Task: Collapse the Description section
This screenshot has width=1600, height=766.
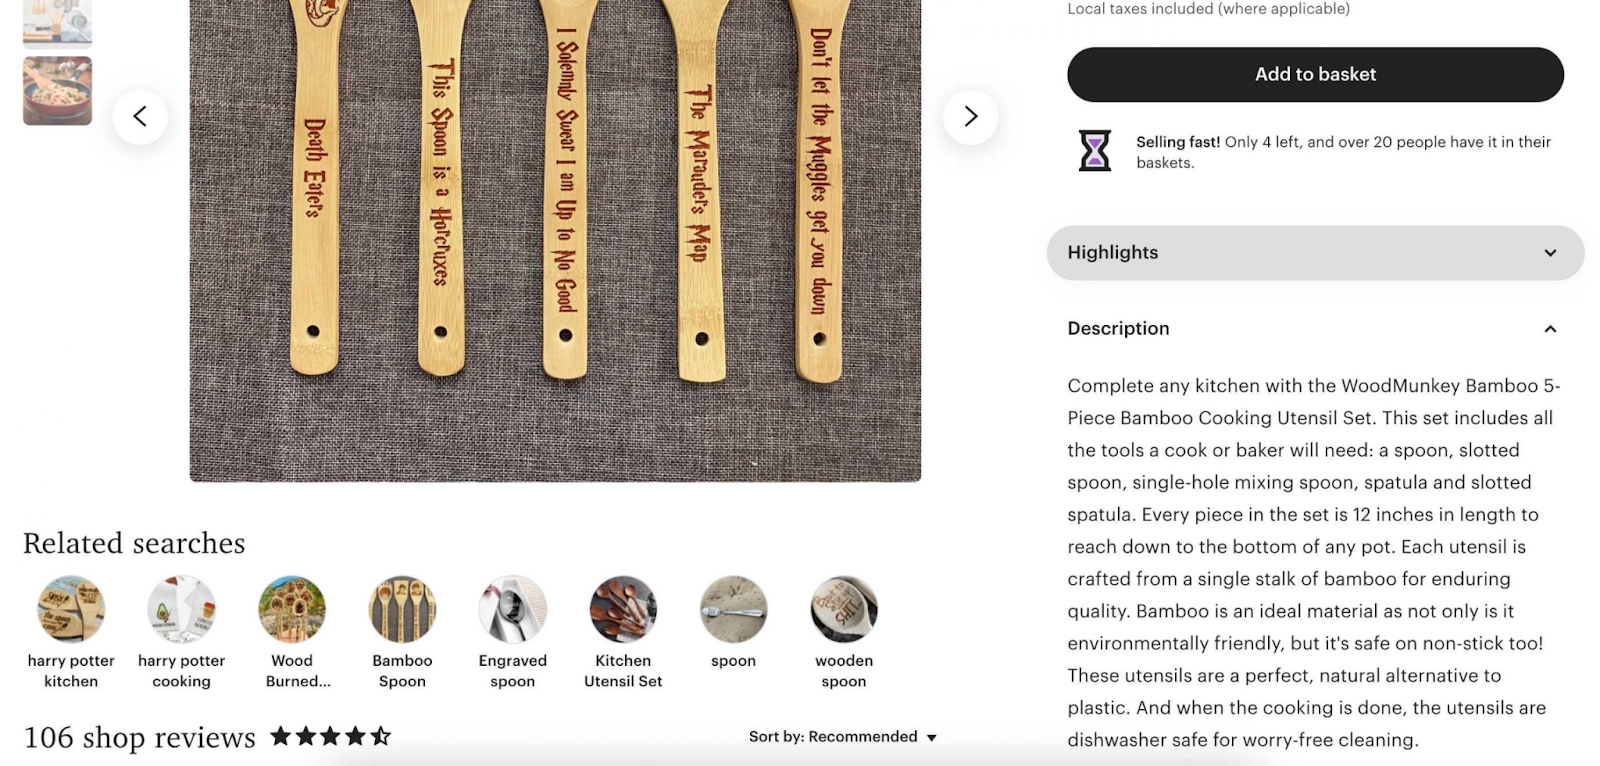Action: point(1315,329)
